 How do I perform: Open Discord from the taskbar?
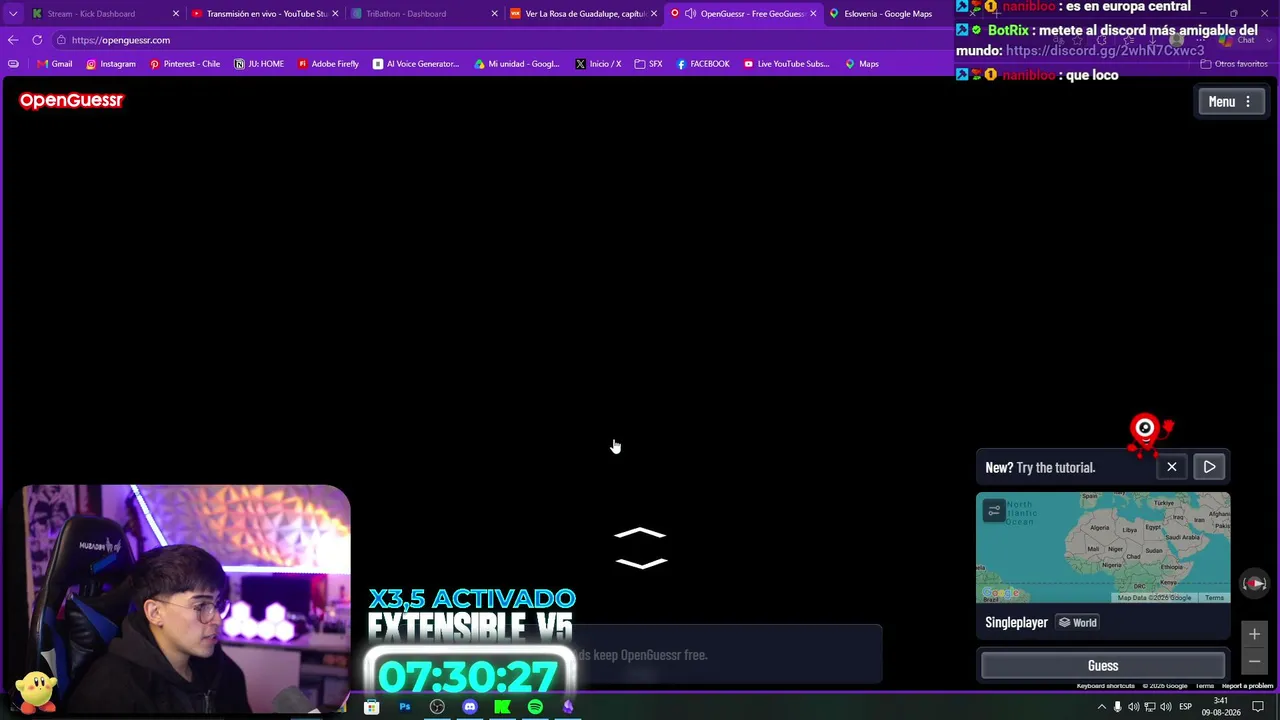coord(470,707)
